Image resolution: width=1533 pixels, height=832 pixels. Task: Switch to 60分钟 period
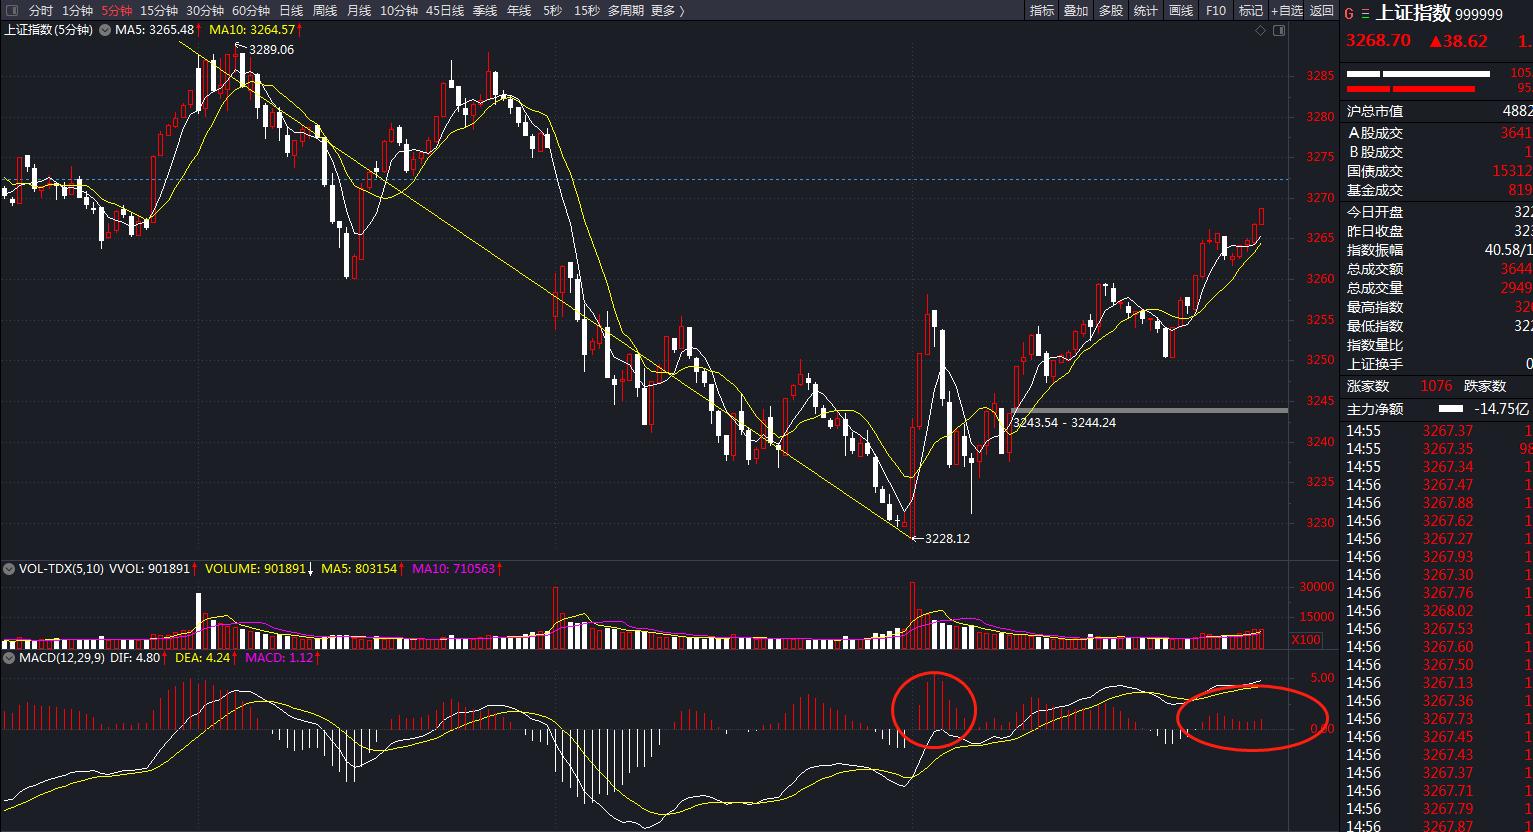point(251,11)
